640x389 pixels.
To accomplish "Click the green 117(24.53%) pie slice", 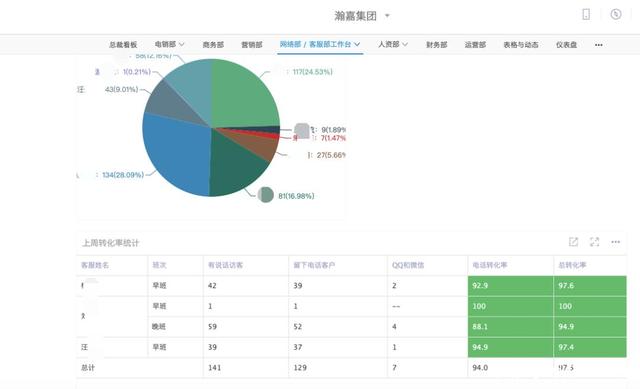I will tap(245, 96).
